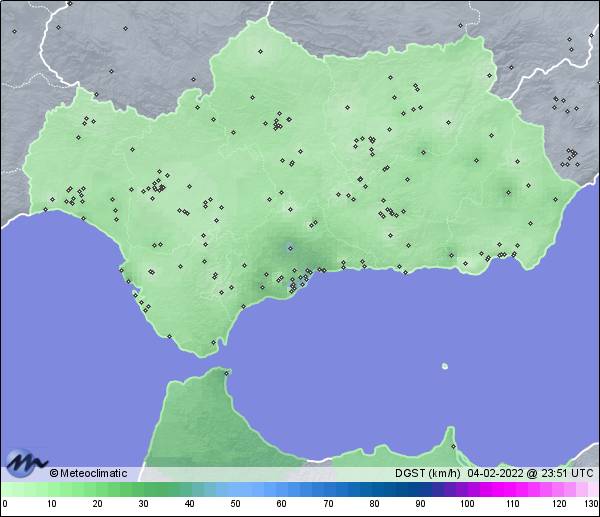The height and width of the screenshot is (517, 600).
Task: Pick the blue swatch at 60 on scale
Action: [282, 489]
